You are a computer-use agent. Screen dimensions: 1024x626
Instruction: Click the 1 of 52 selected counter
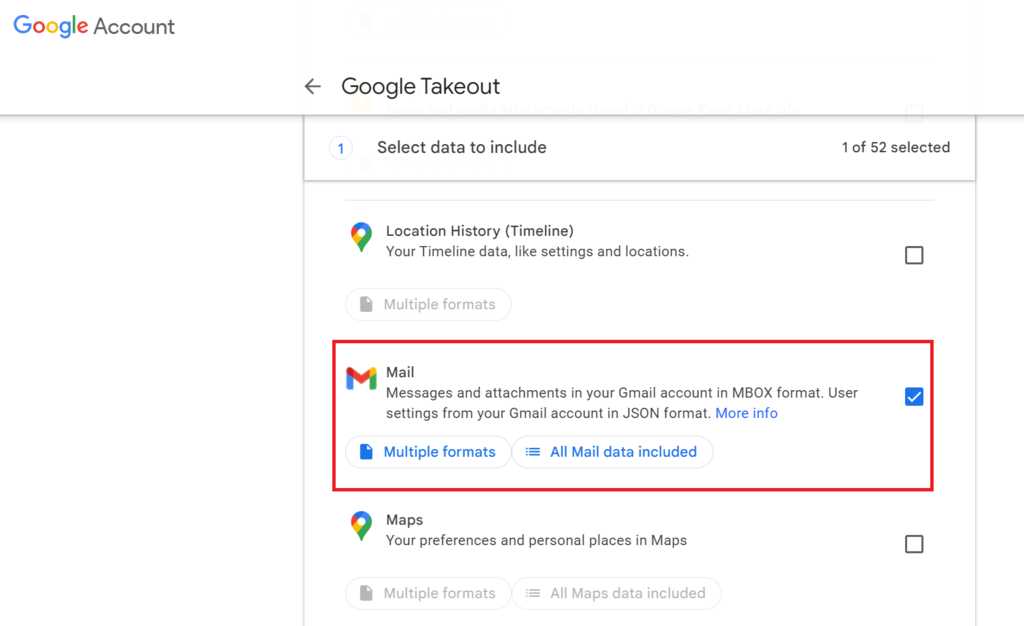pyautogui.click(x=894, y=147)
